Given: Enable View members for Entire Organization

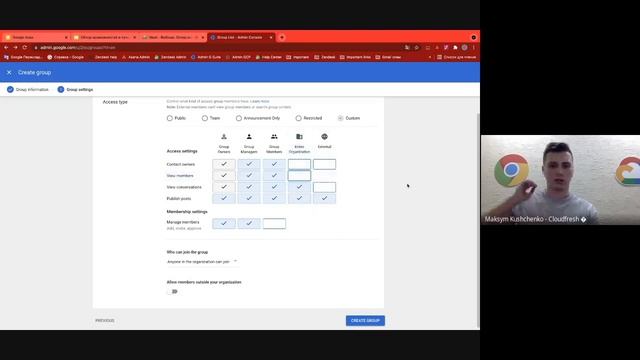Looking at the screenshot, I should tap(299, 176).
